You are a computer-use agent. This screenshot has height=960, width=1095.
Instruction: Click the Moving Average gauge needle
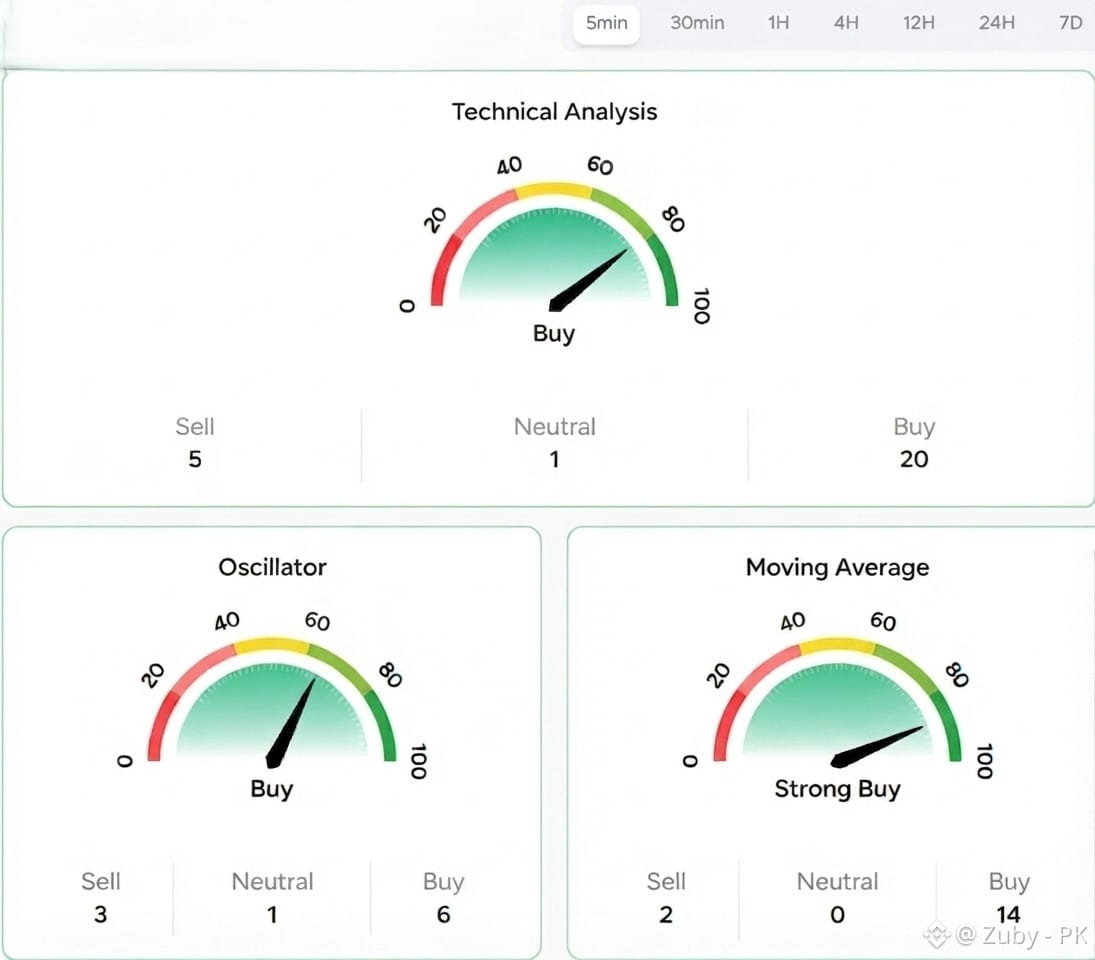click(876, 746)
